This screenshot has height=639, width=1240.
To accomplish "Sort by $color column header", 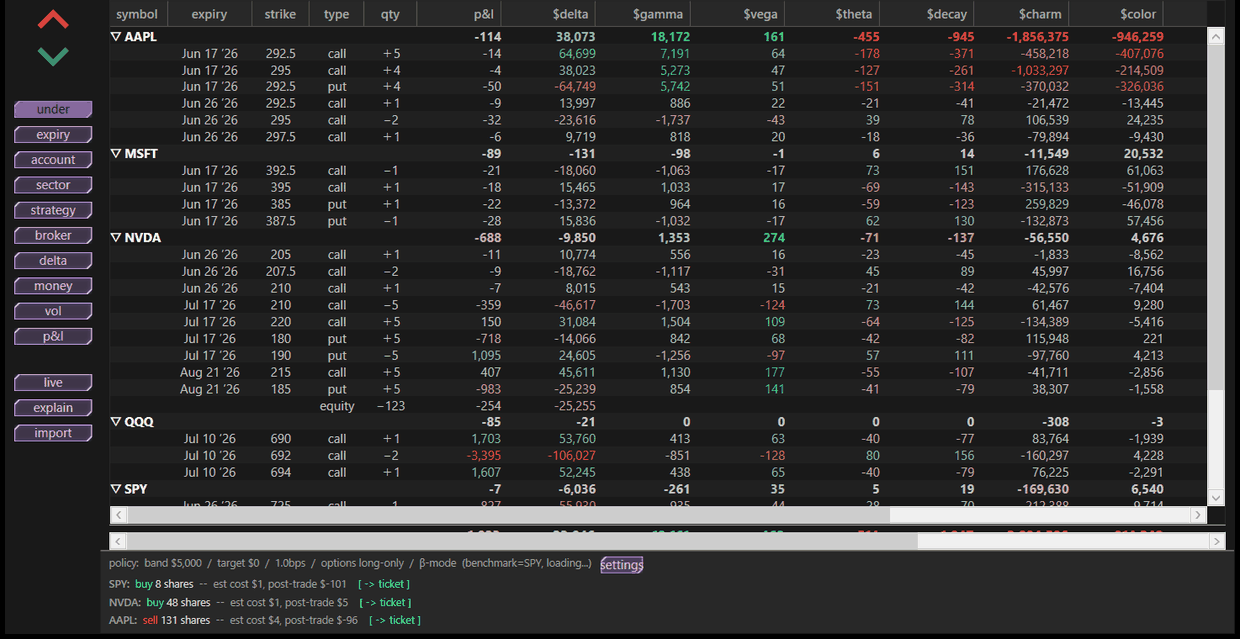I will [x=1117, y=14].
